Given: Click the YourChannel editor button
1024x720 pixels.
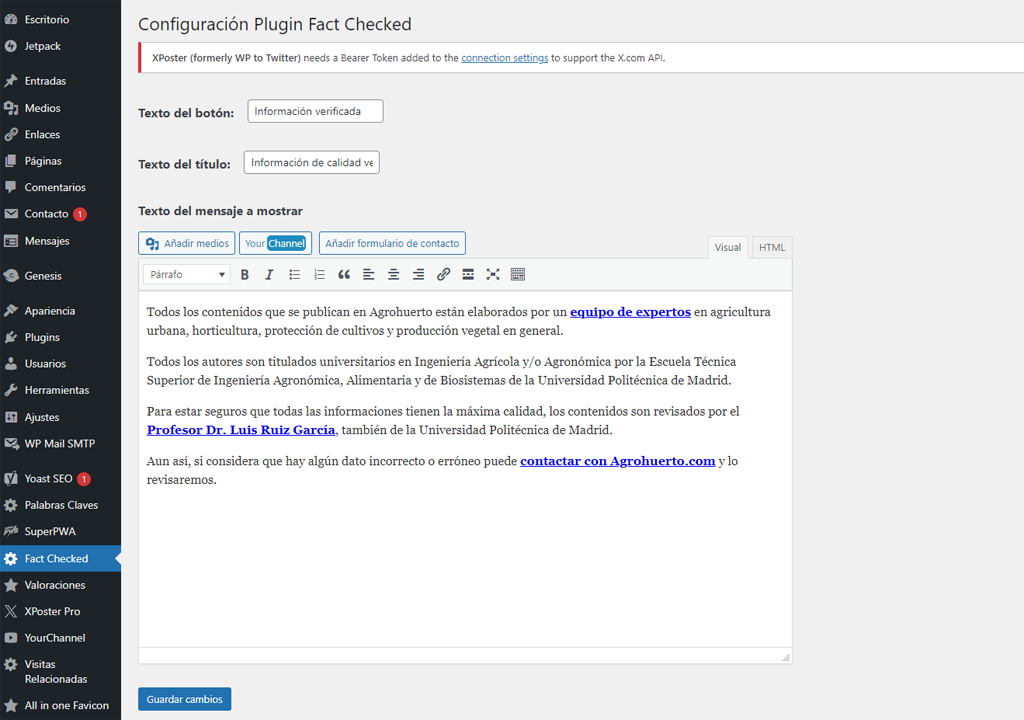Looking at the screenshot, I should pyautogui.click(x=276, y=243).
